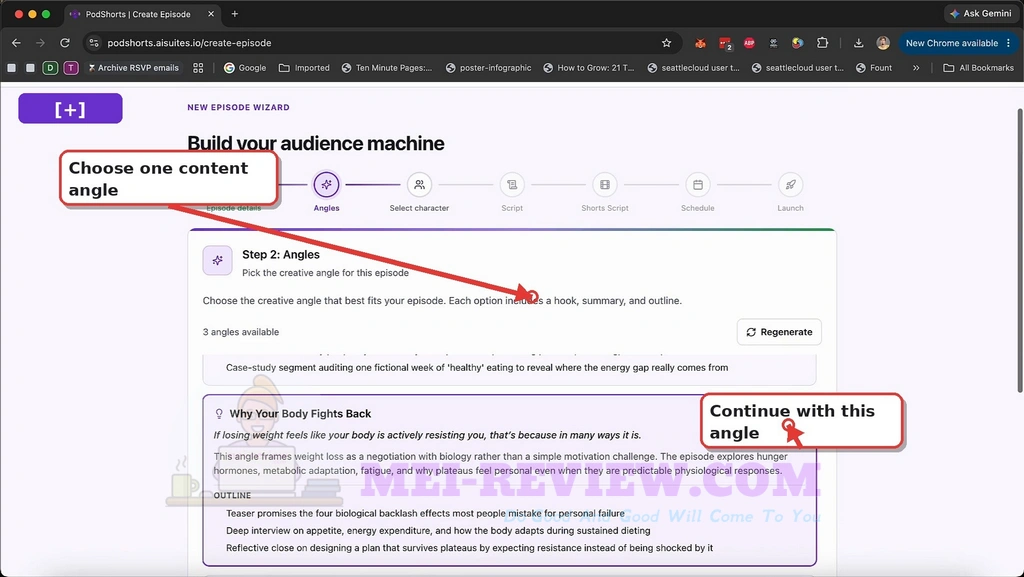The width and height of the screenshot is (1024, 577).
Task: Click the purple [+] button
Action: [x=71, y=108]
